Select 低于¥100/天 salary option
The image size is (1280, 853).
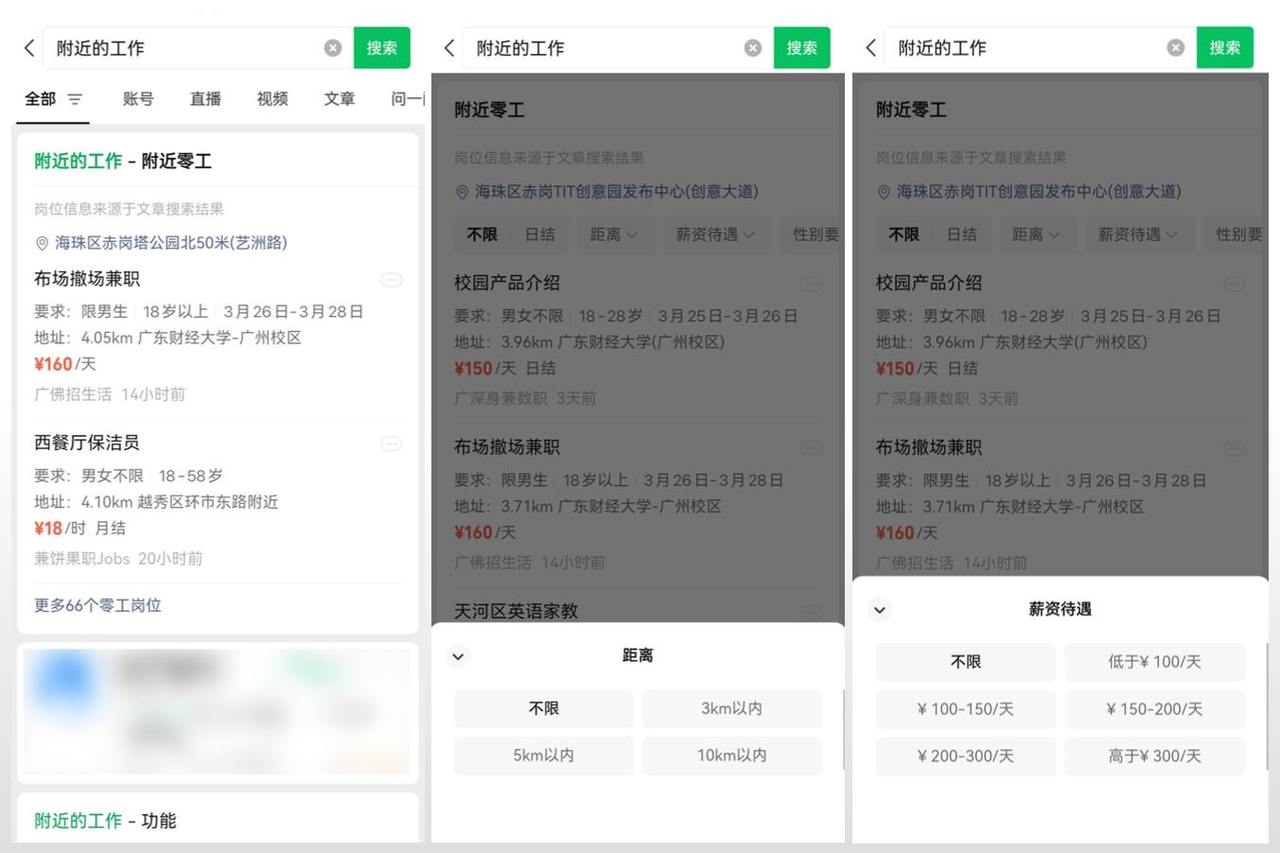1155,662
